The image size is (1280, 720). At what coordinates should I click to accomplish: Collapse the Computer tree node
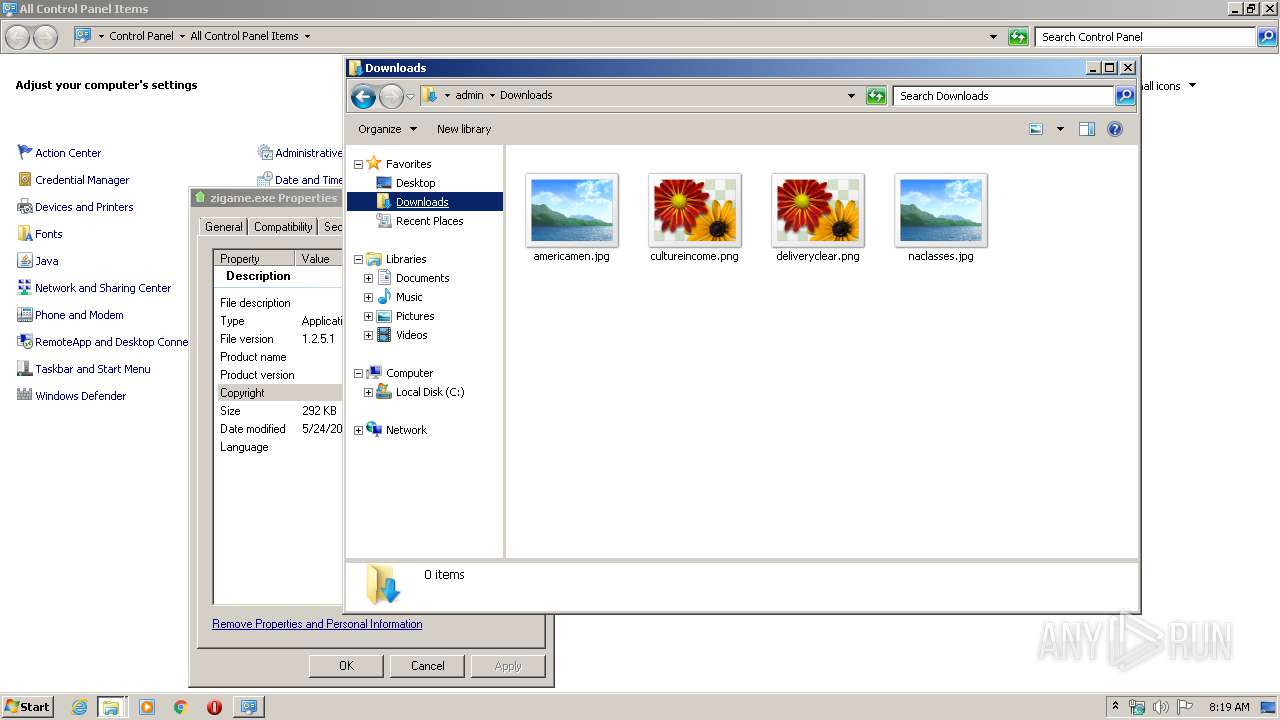click(358, 373)
